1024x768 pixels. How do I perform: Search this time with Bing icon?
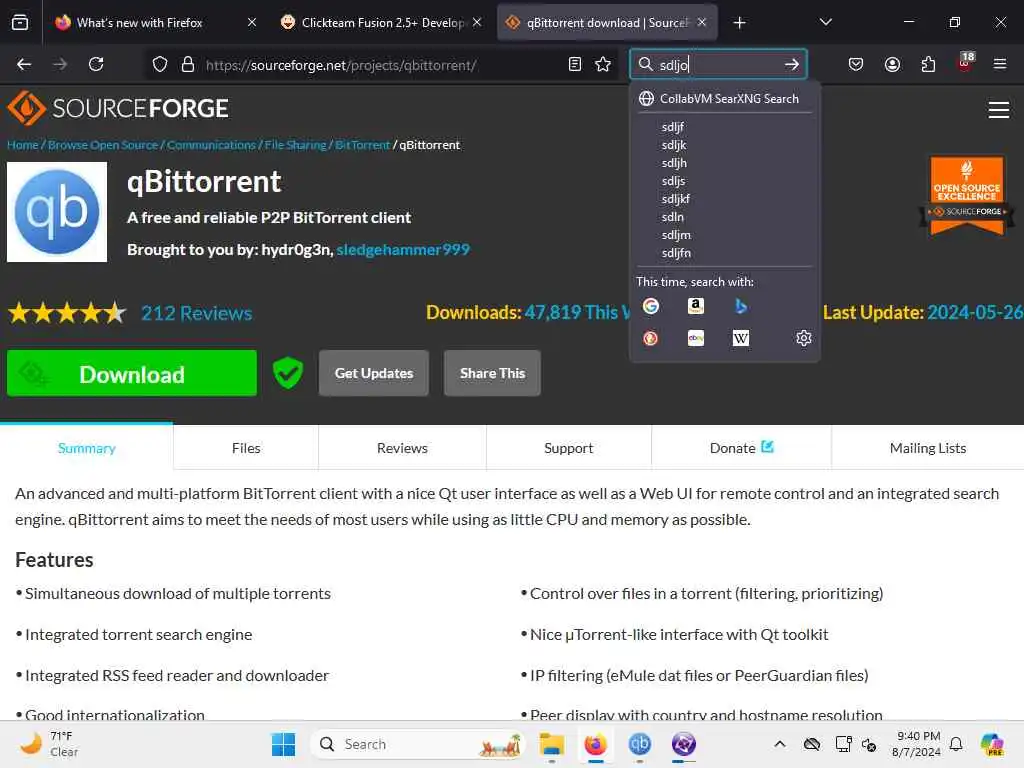pyautogui.click(x=741, y=306)
